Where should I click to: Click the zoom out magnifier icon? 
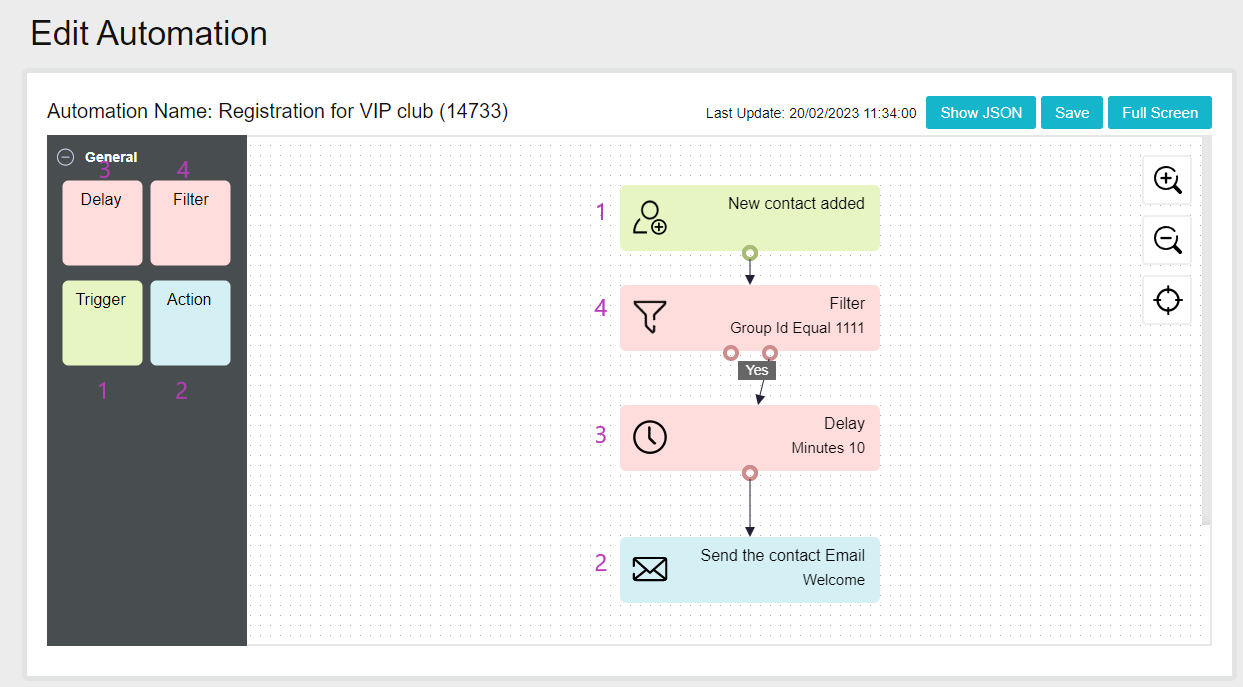(1167, 240)
